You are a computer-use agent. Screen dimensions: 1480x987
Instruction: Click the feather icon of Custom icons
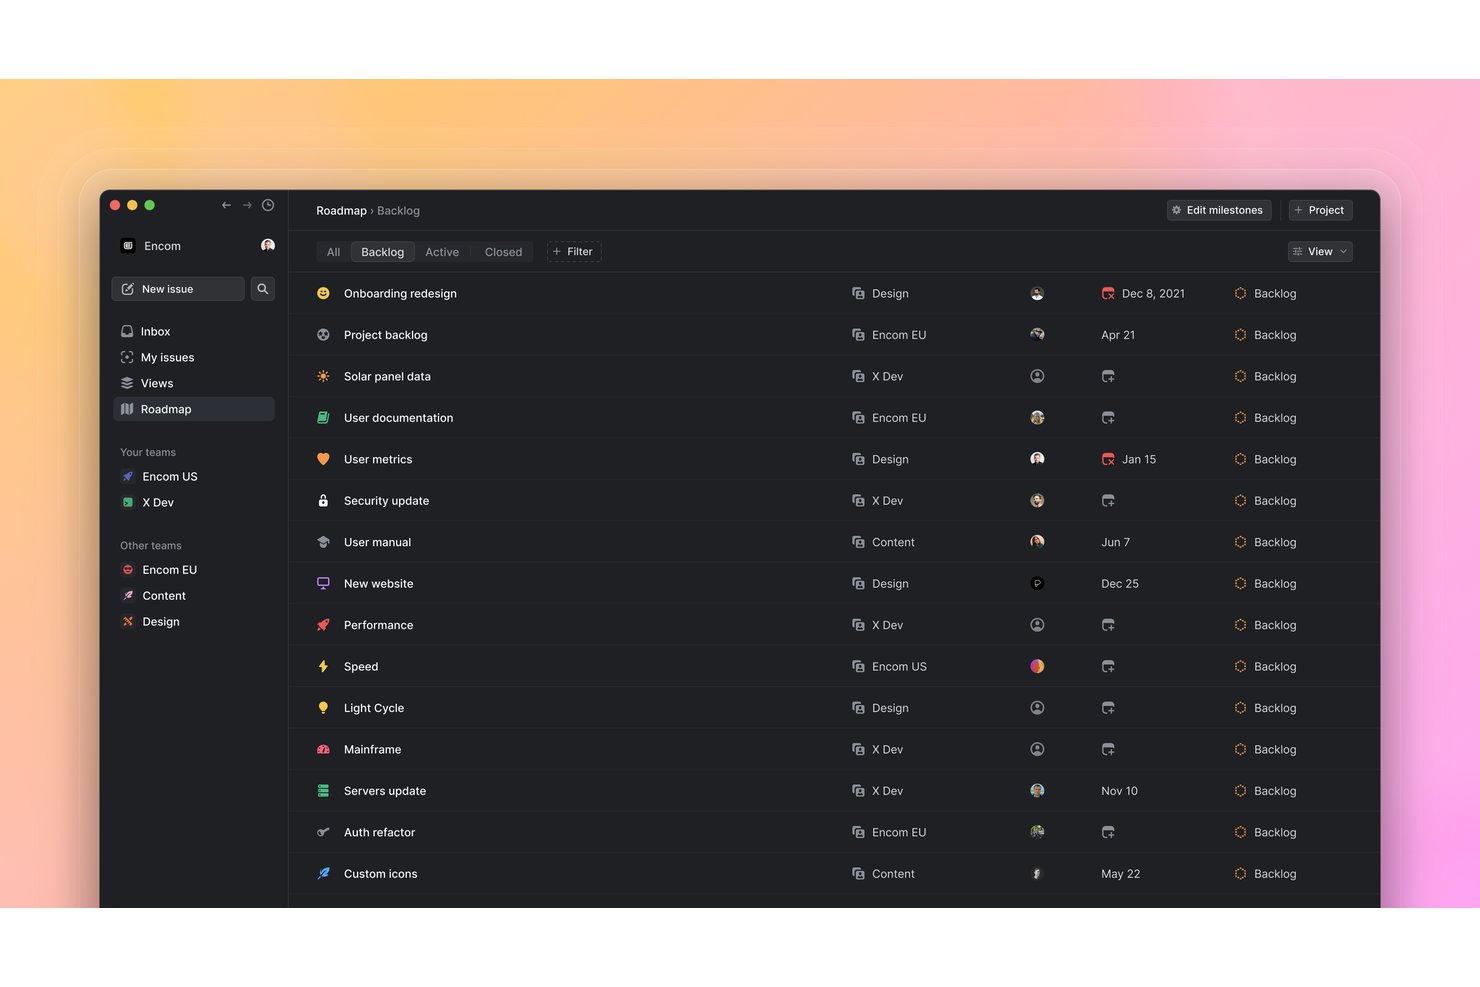point(323,874)
